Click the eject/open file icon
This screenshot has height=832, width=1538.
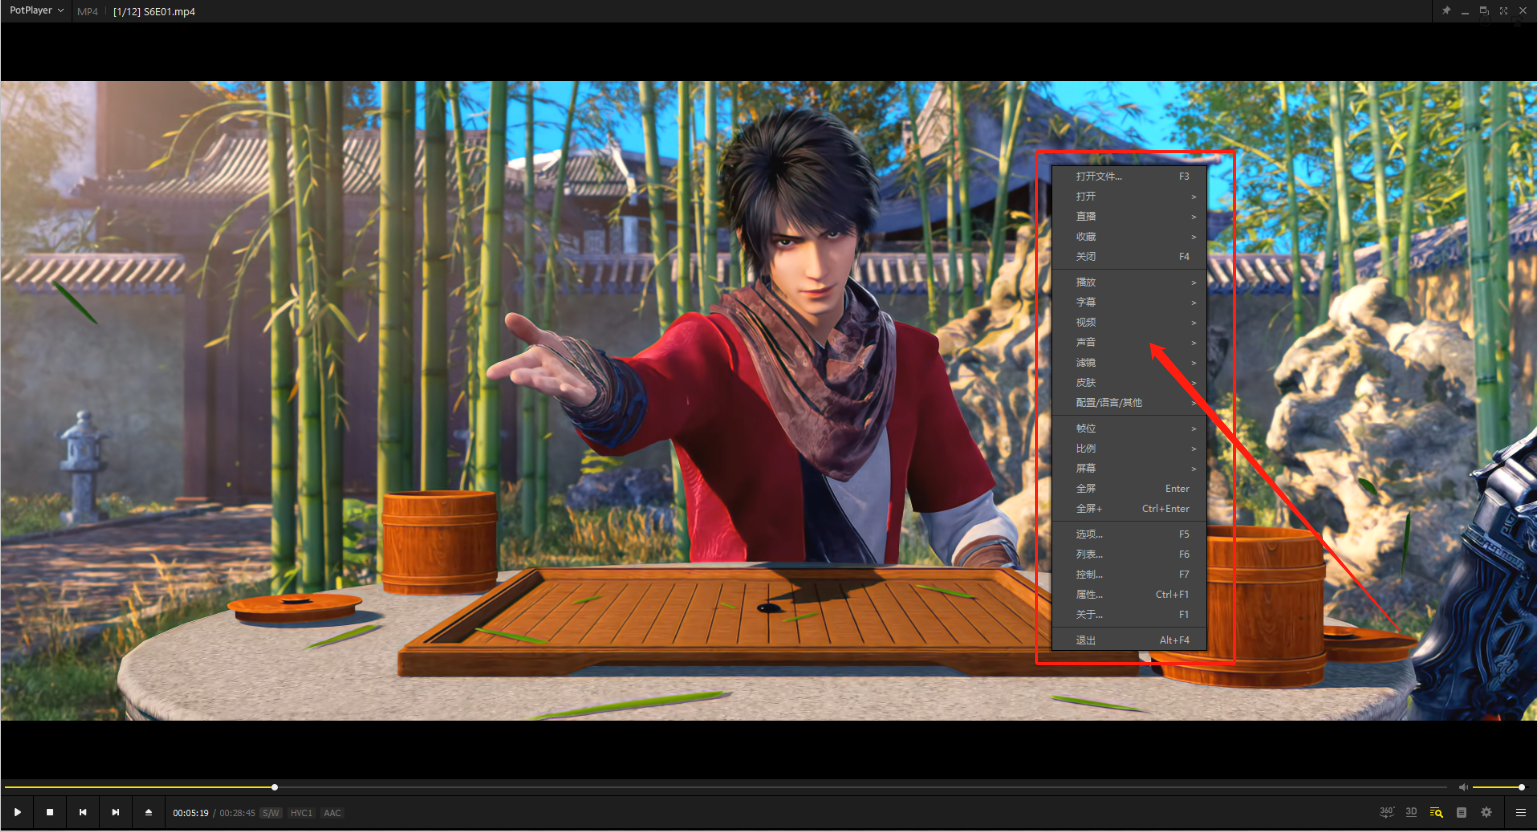tap(149, 812)
